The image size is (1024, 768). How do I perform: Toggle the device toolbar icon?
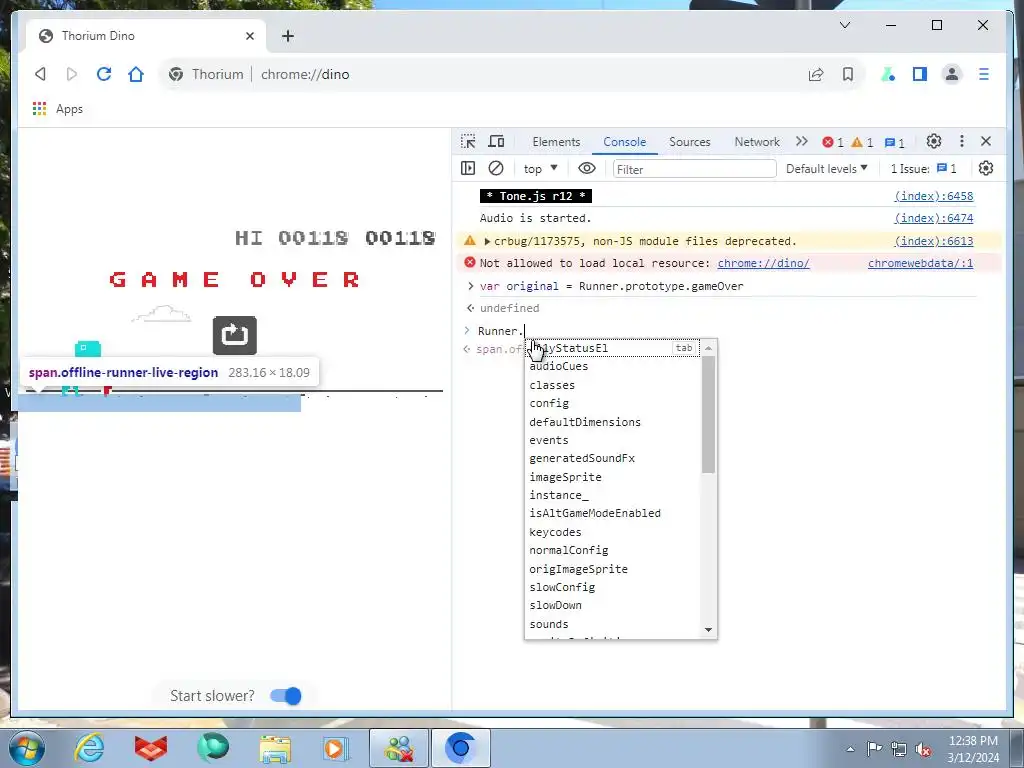496,141
